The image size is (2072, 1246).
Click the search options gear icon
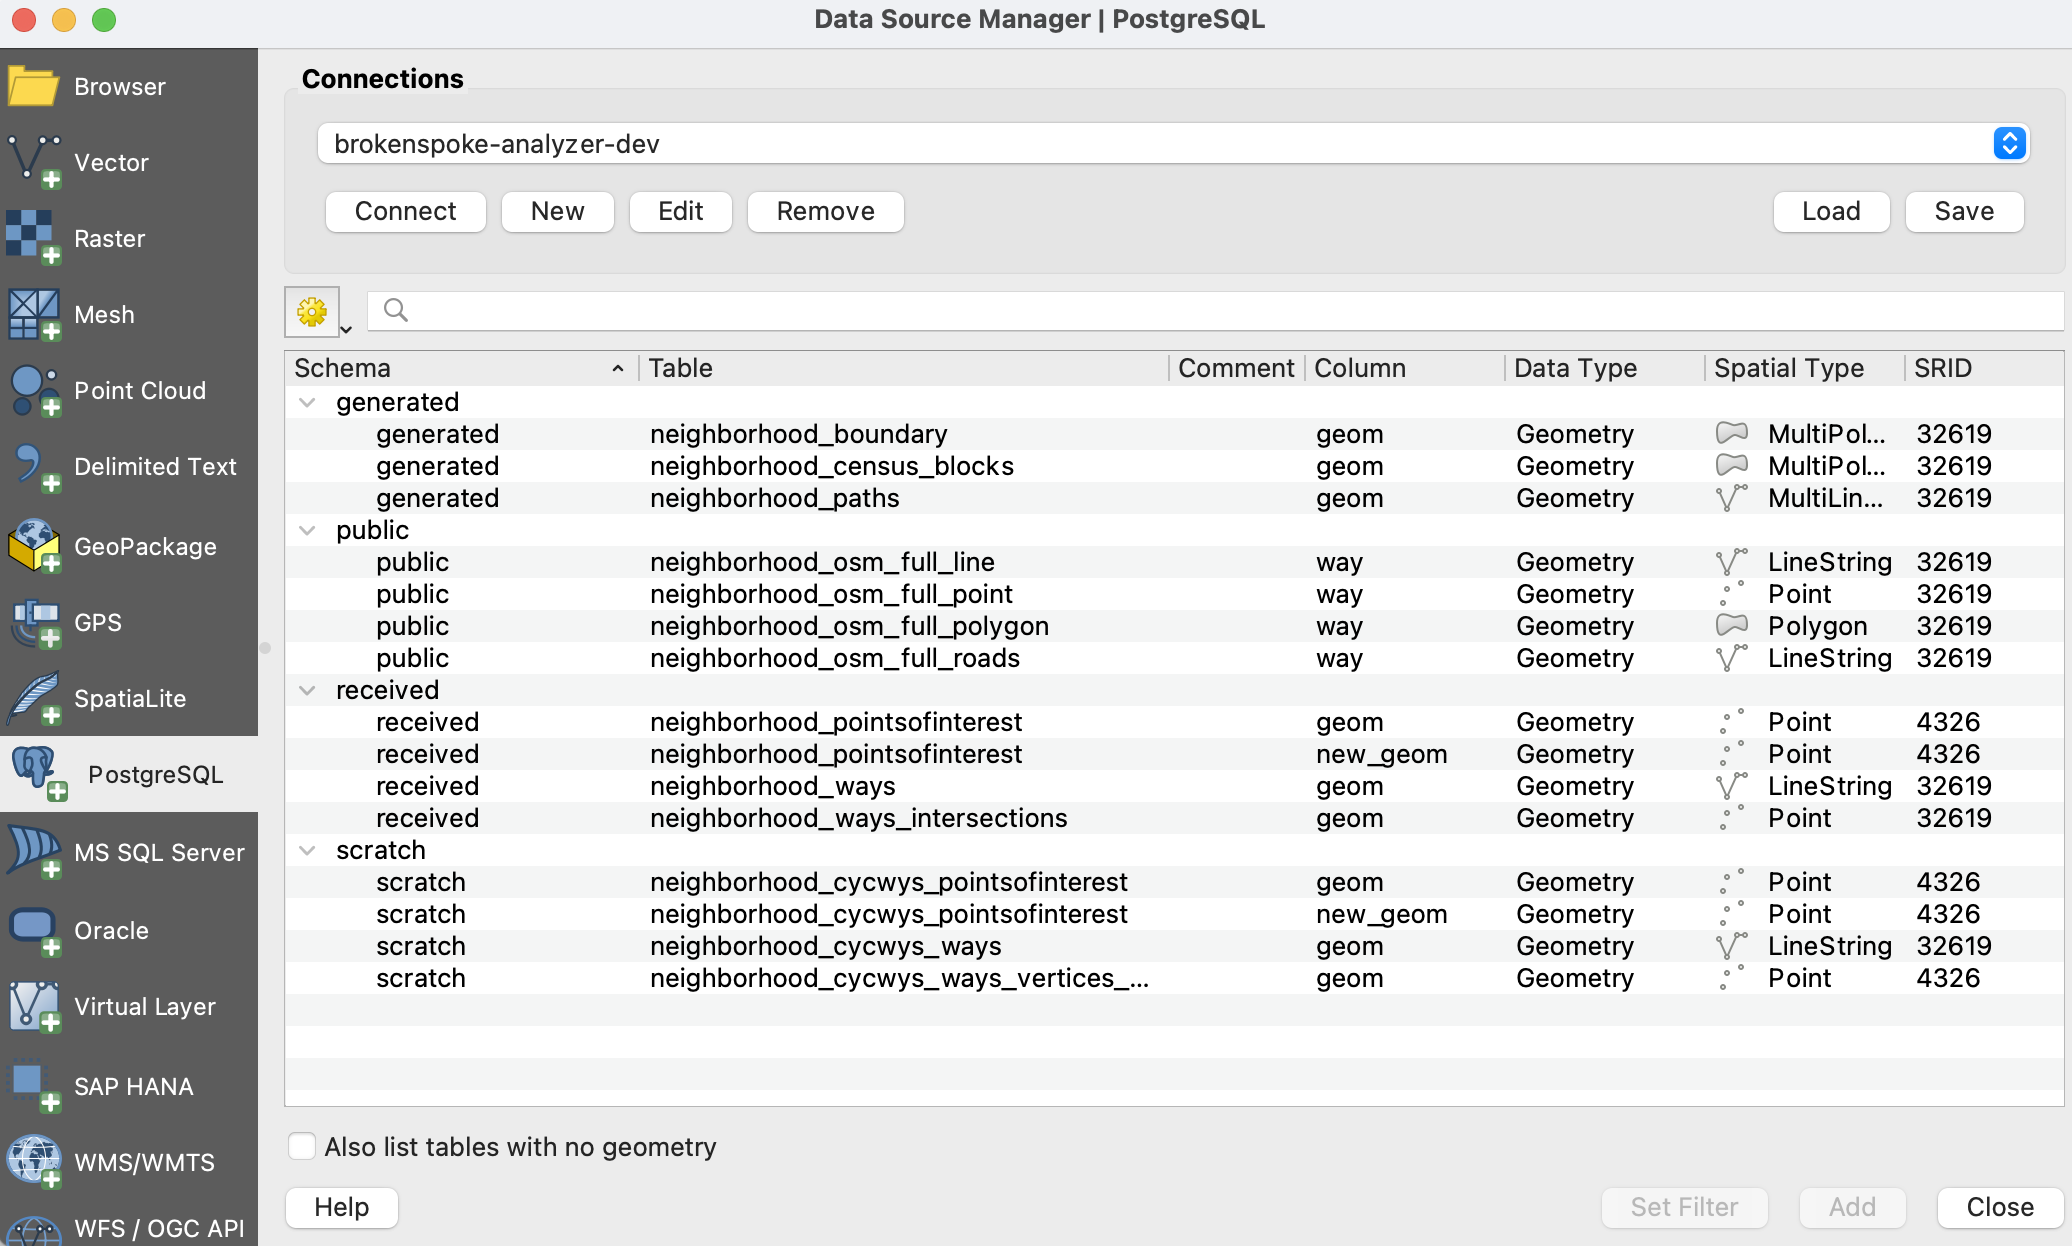pyautogui.click(x=312, y=311)
